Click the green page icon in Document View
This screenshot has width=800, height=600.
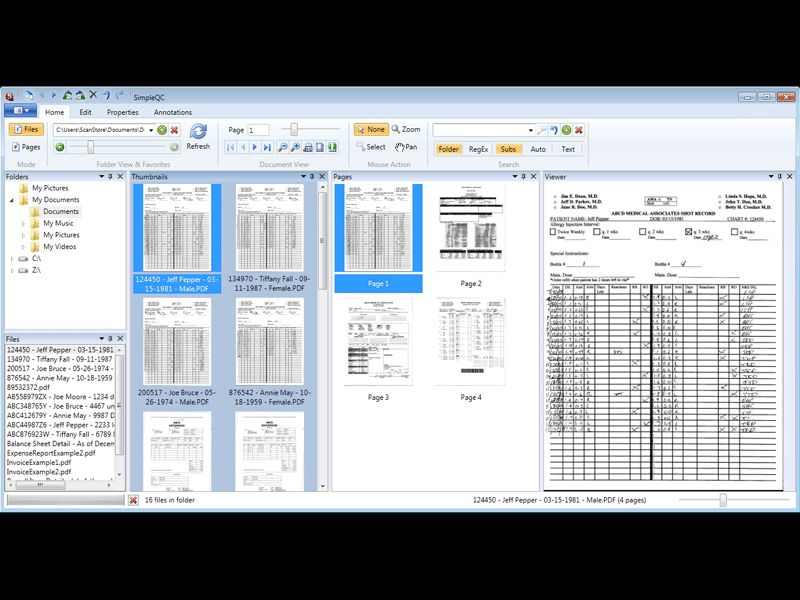click(333, 147)
